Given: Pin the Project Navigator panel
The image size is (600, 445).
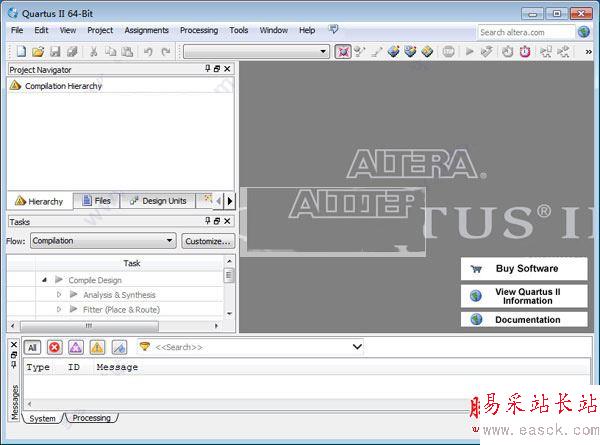Looking at the screenshot, I should coord(208,69).
